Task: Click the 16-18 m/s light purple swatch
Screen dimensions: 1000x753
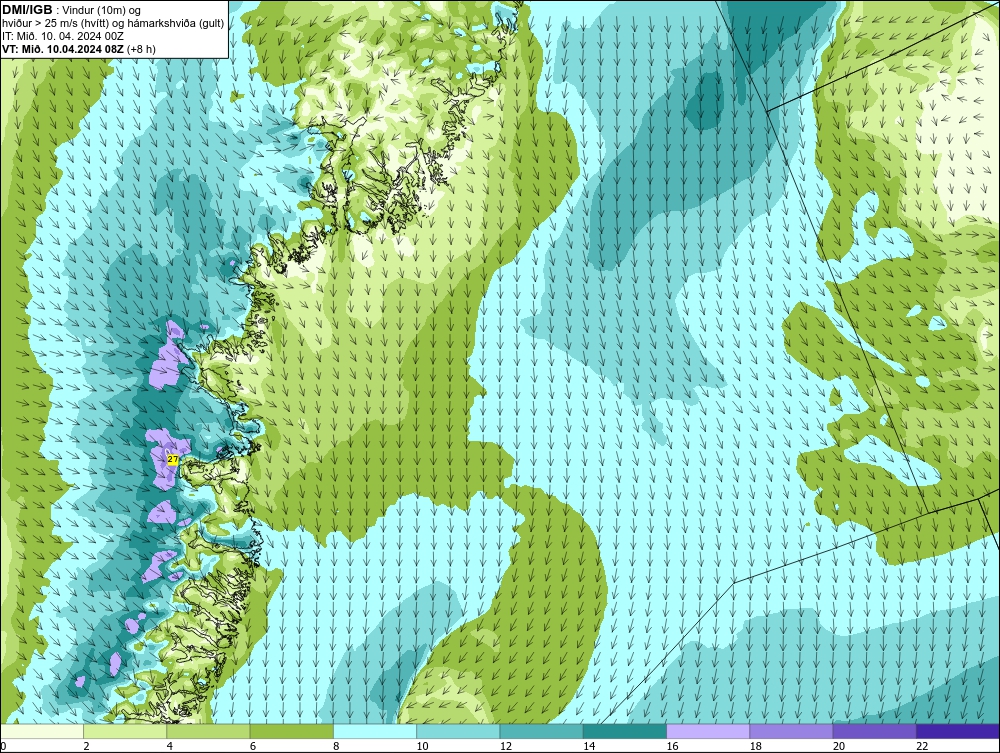Action: [708, 731]
